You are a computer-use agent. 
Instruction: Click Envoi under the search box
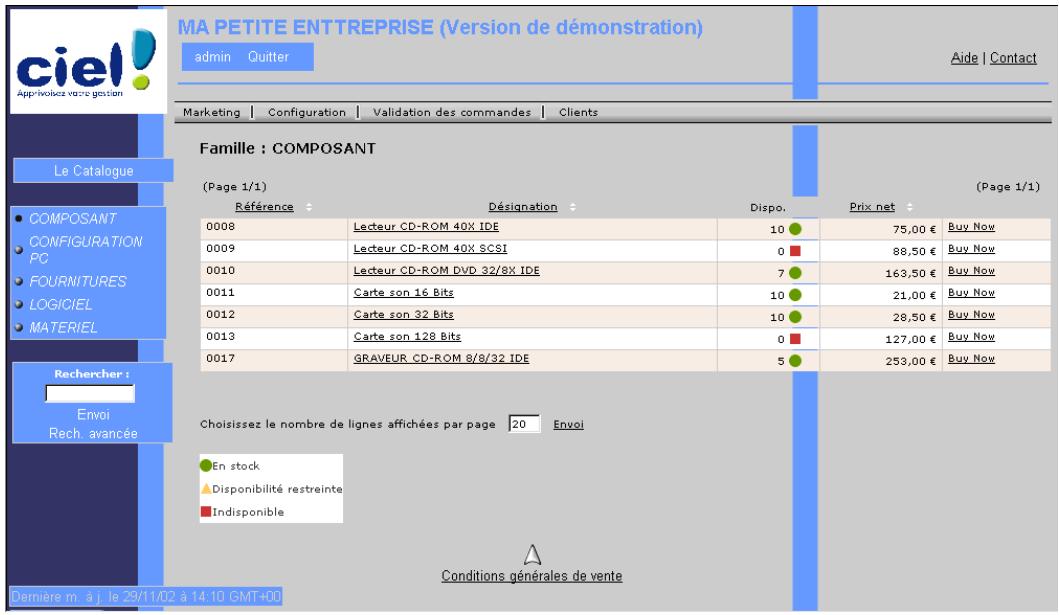pos(93,415)
